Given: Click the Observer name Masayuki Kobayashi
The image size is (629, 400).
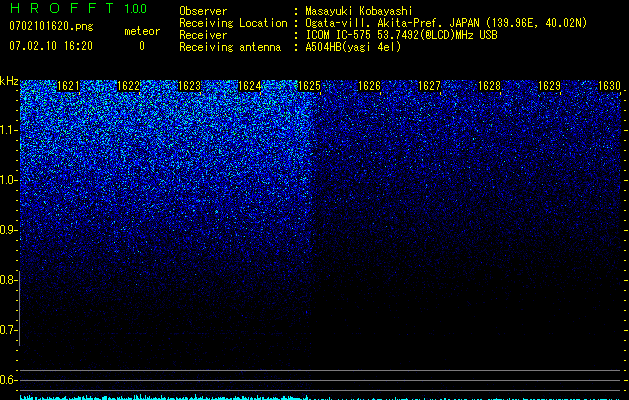Looking at the screenshot, I should coord(359,11).
